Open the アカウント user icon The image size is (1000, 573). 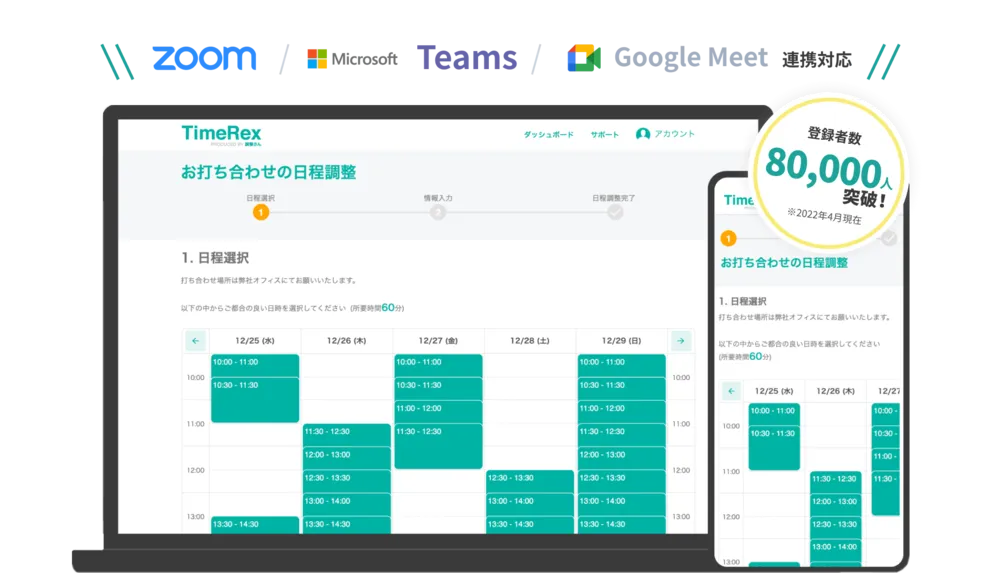click(643, 134)
